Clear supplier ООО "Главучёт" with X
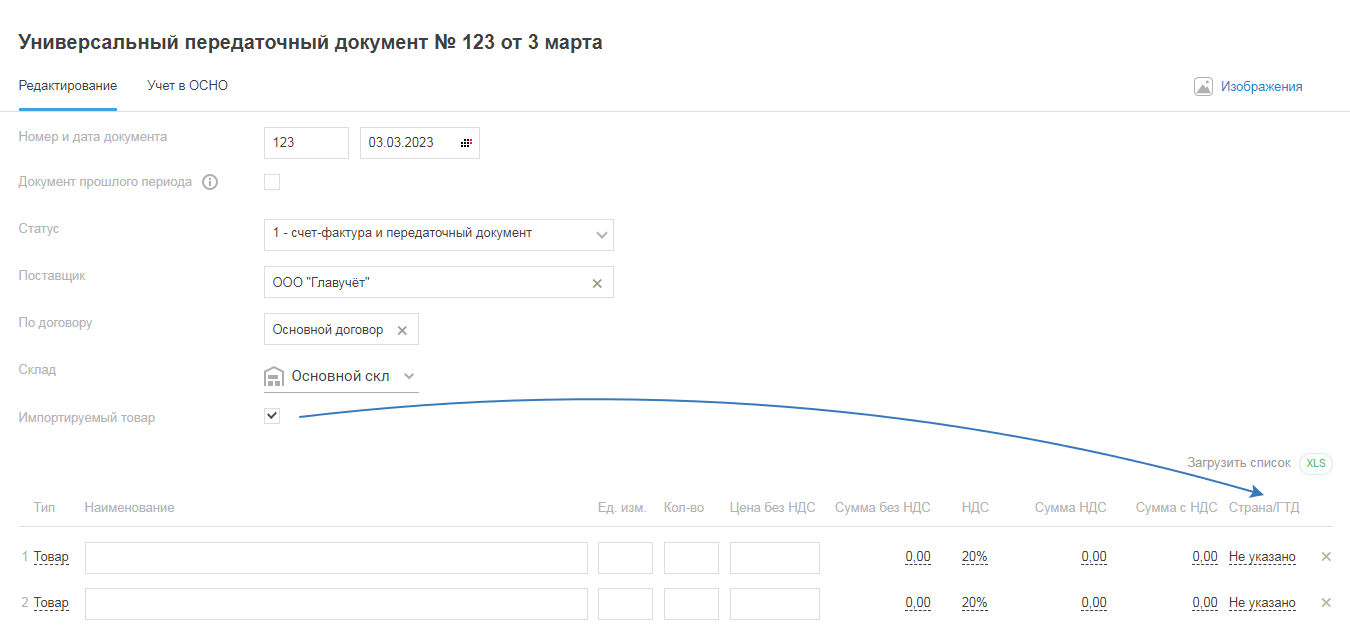The image size is (1350, 625). tap(597, 283)
